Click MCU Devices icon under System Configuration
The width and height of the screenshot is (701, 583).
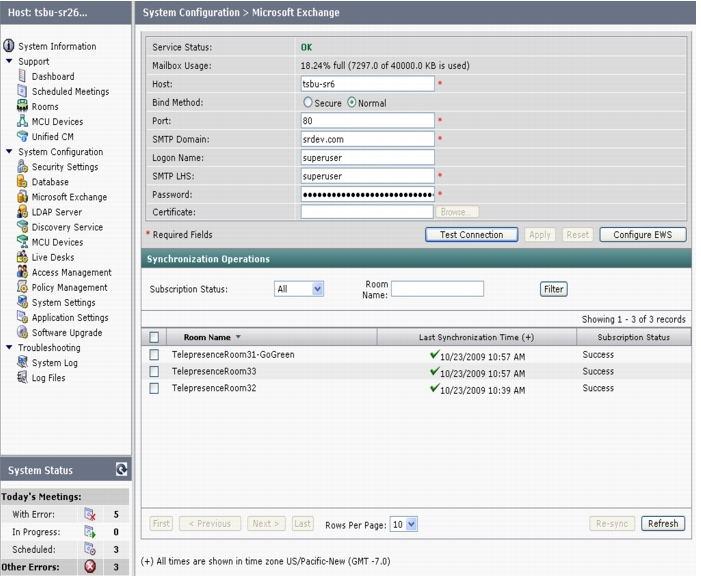point(22,242)
